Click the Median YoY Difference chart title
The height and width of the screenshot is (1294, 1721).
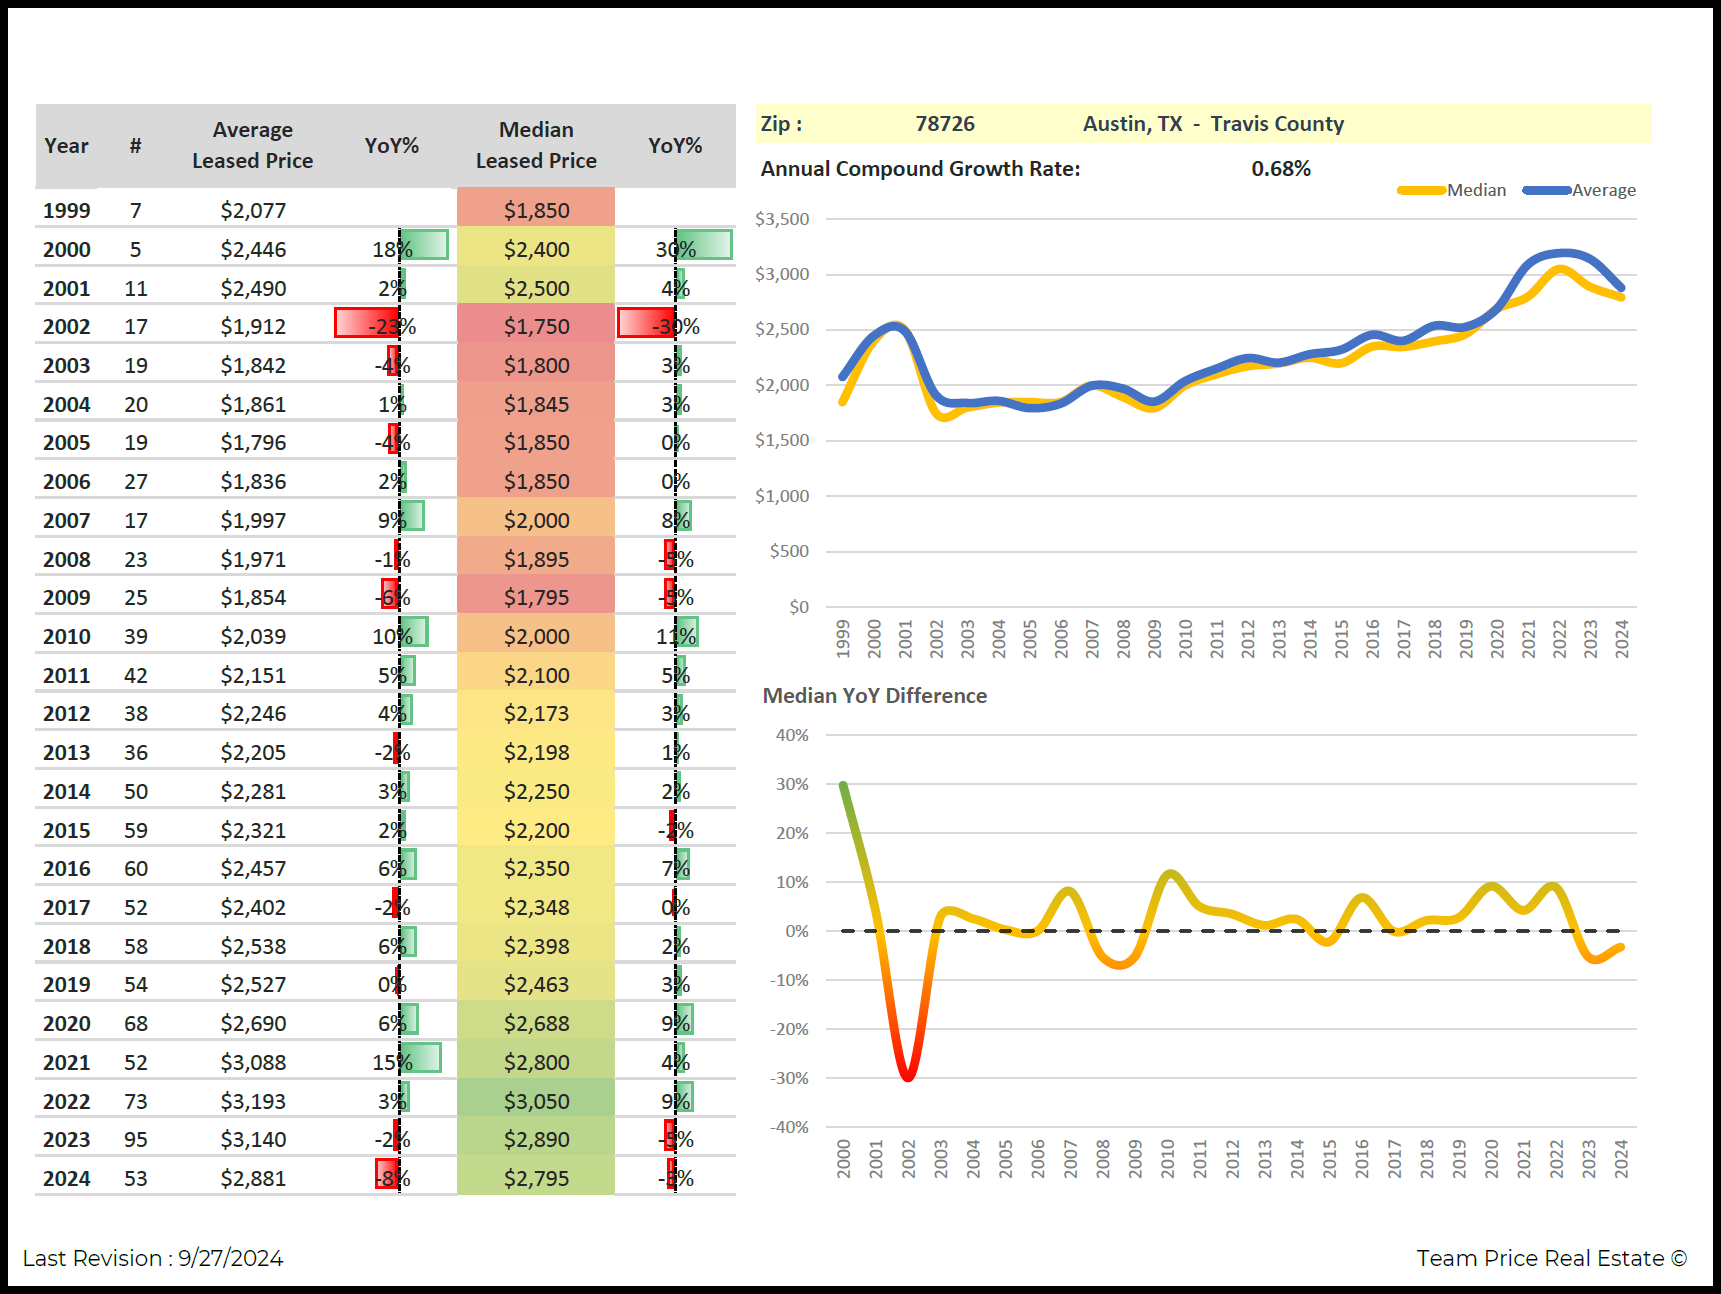pyautogui.click(x=874, y=696)
